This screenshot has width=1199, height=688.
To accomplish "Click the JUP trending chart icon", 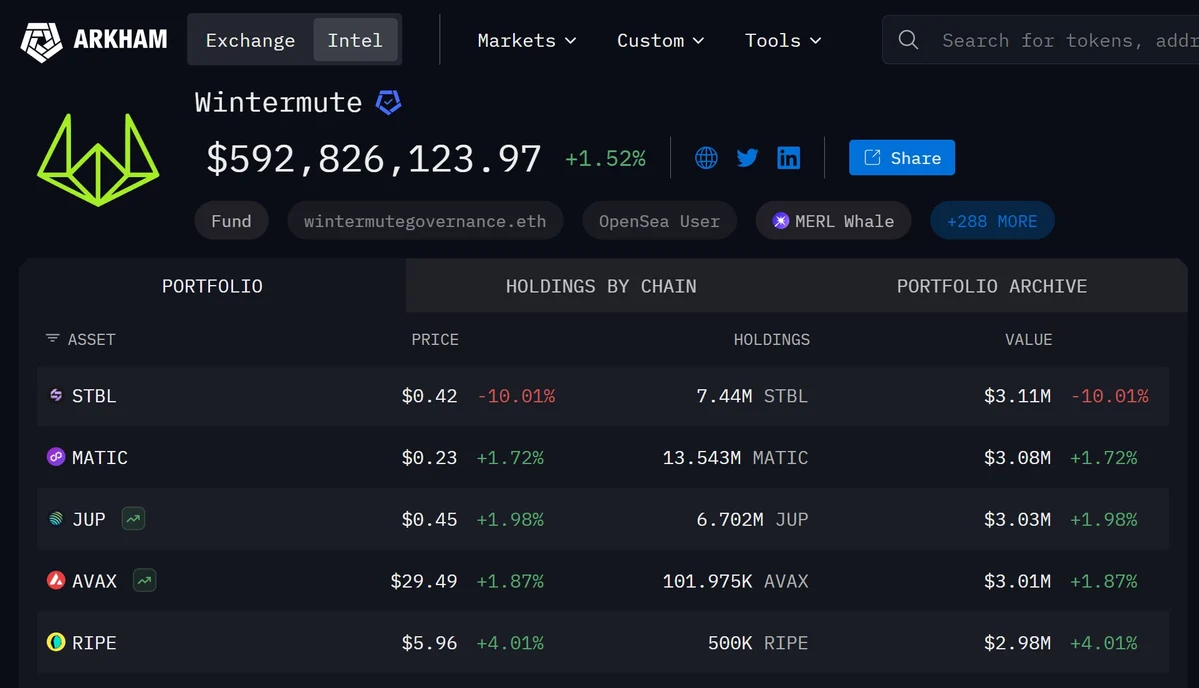I will [133, 519].
